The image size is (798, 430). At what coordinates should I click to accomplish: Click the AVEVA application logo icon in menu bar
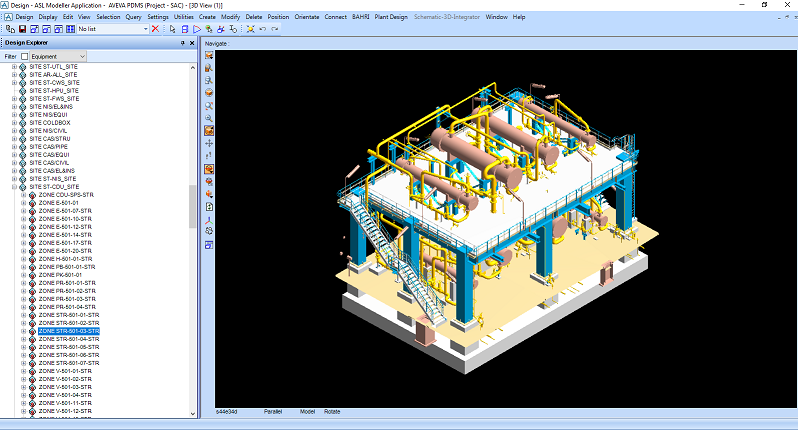8,17
